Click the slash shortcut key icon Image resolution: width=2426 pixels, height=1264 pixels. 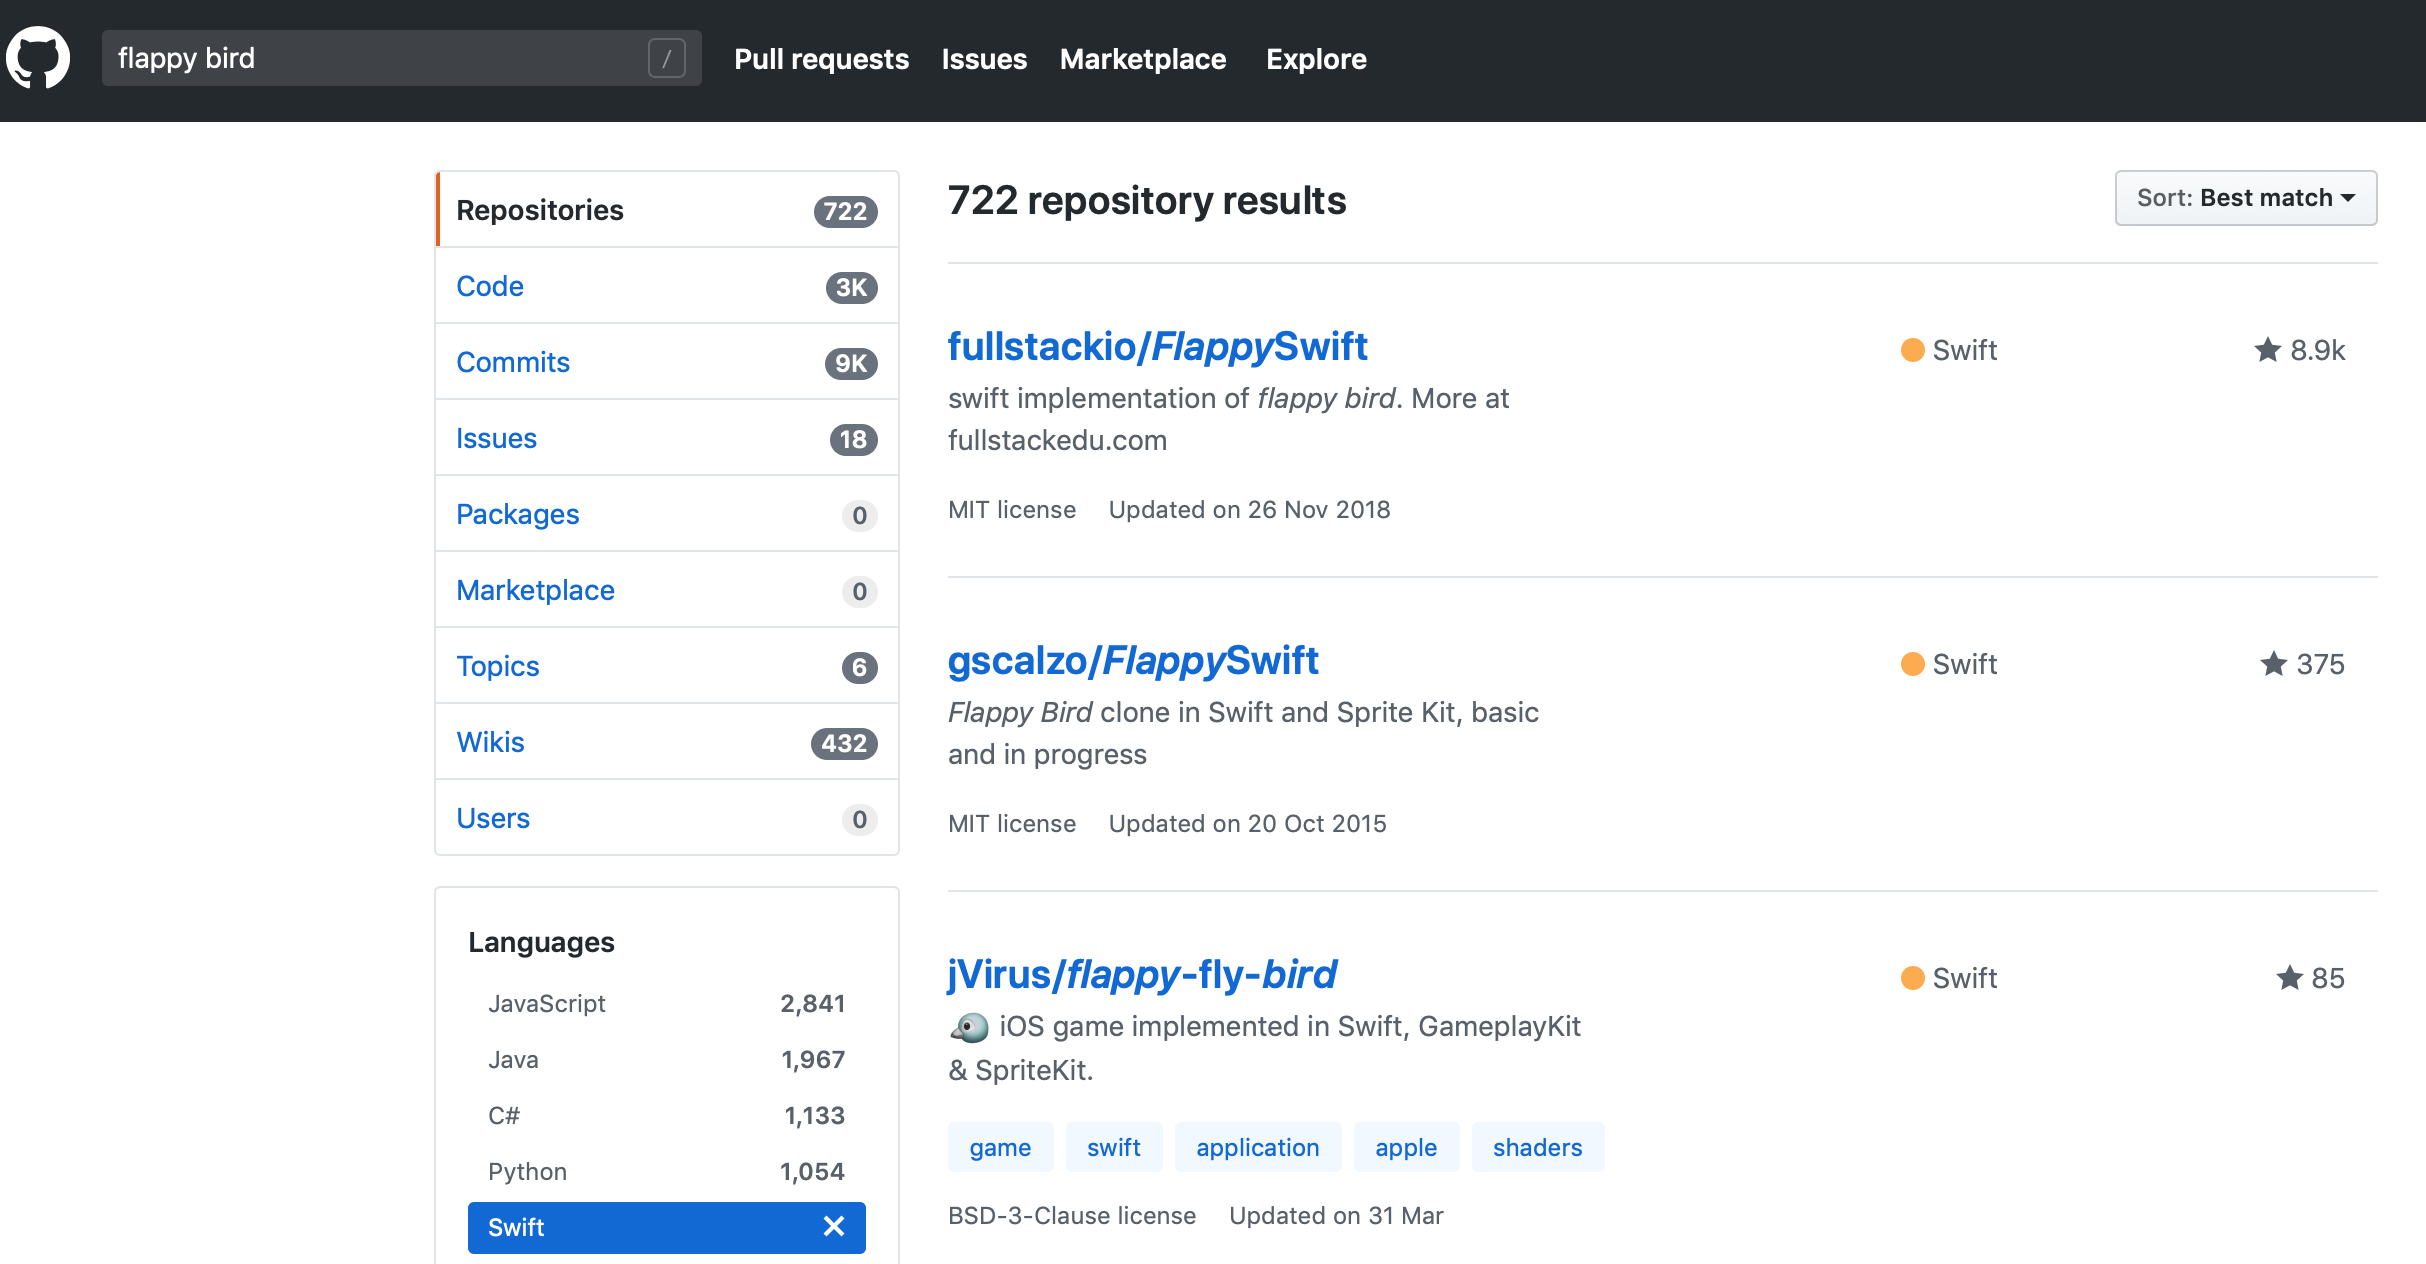click(666, 58)
